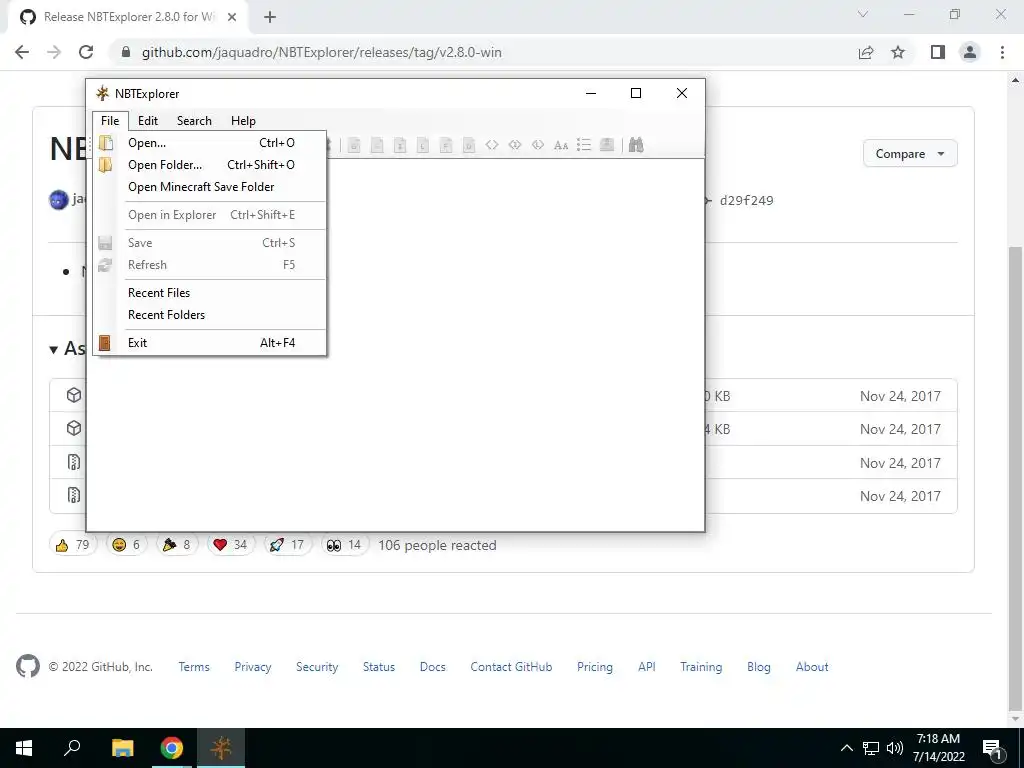Show hidden tray icons chevron
The height and width of the screenshot is (768, 1024).
(x=846, y=748)
